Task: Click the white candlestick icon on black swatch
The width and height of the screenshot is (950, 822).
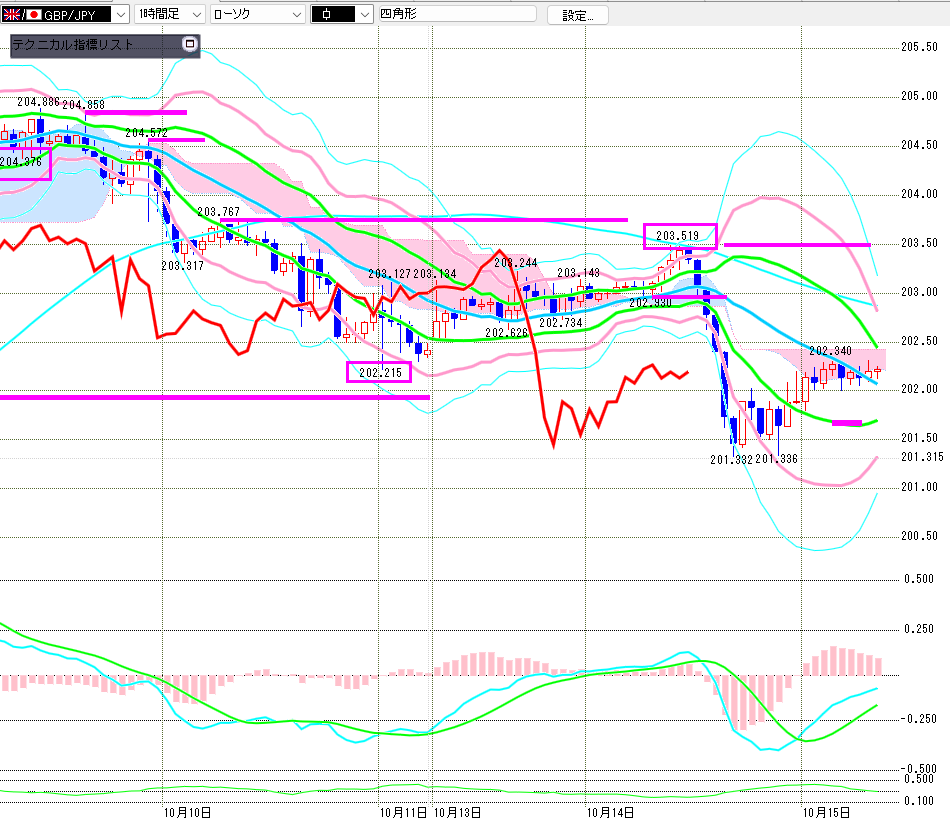Action: [x=328, y=15]
